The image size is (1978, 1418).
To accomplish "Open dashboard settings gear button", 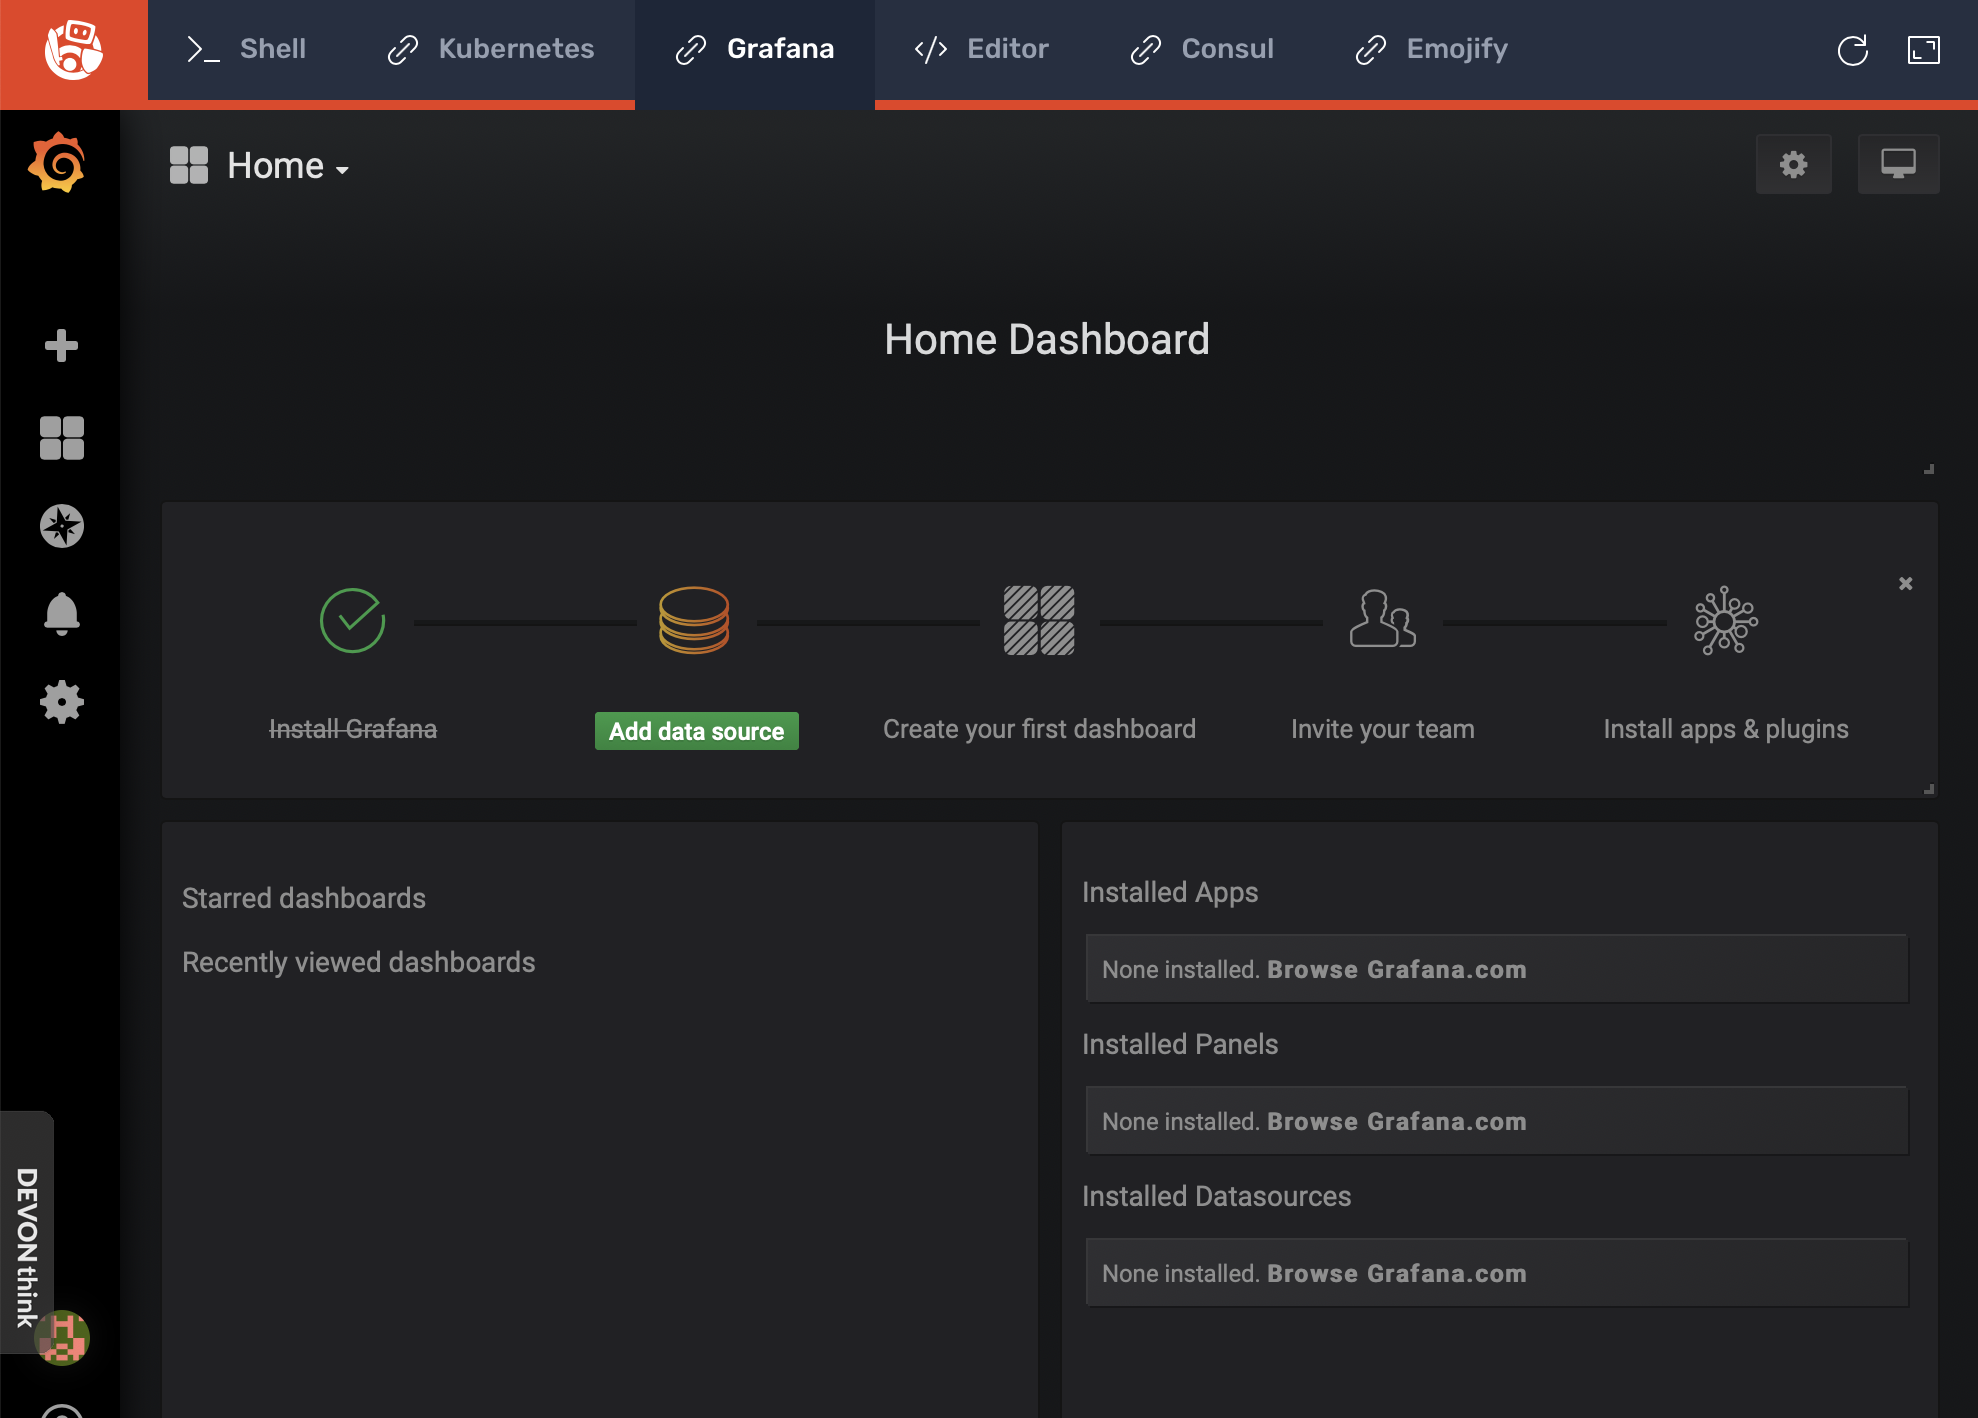I will 1794,164.
